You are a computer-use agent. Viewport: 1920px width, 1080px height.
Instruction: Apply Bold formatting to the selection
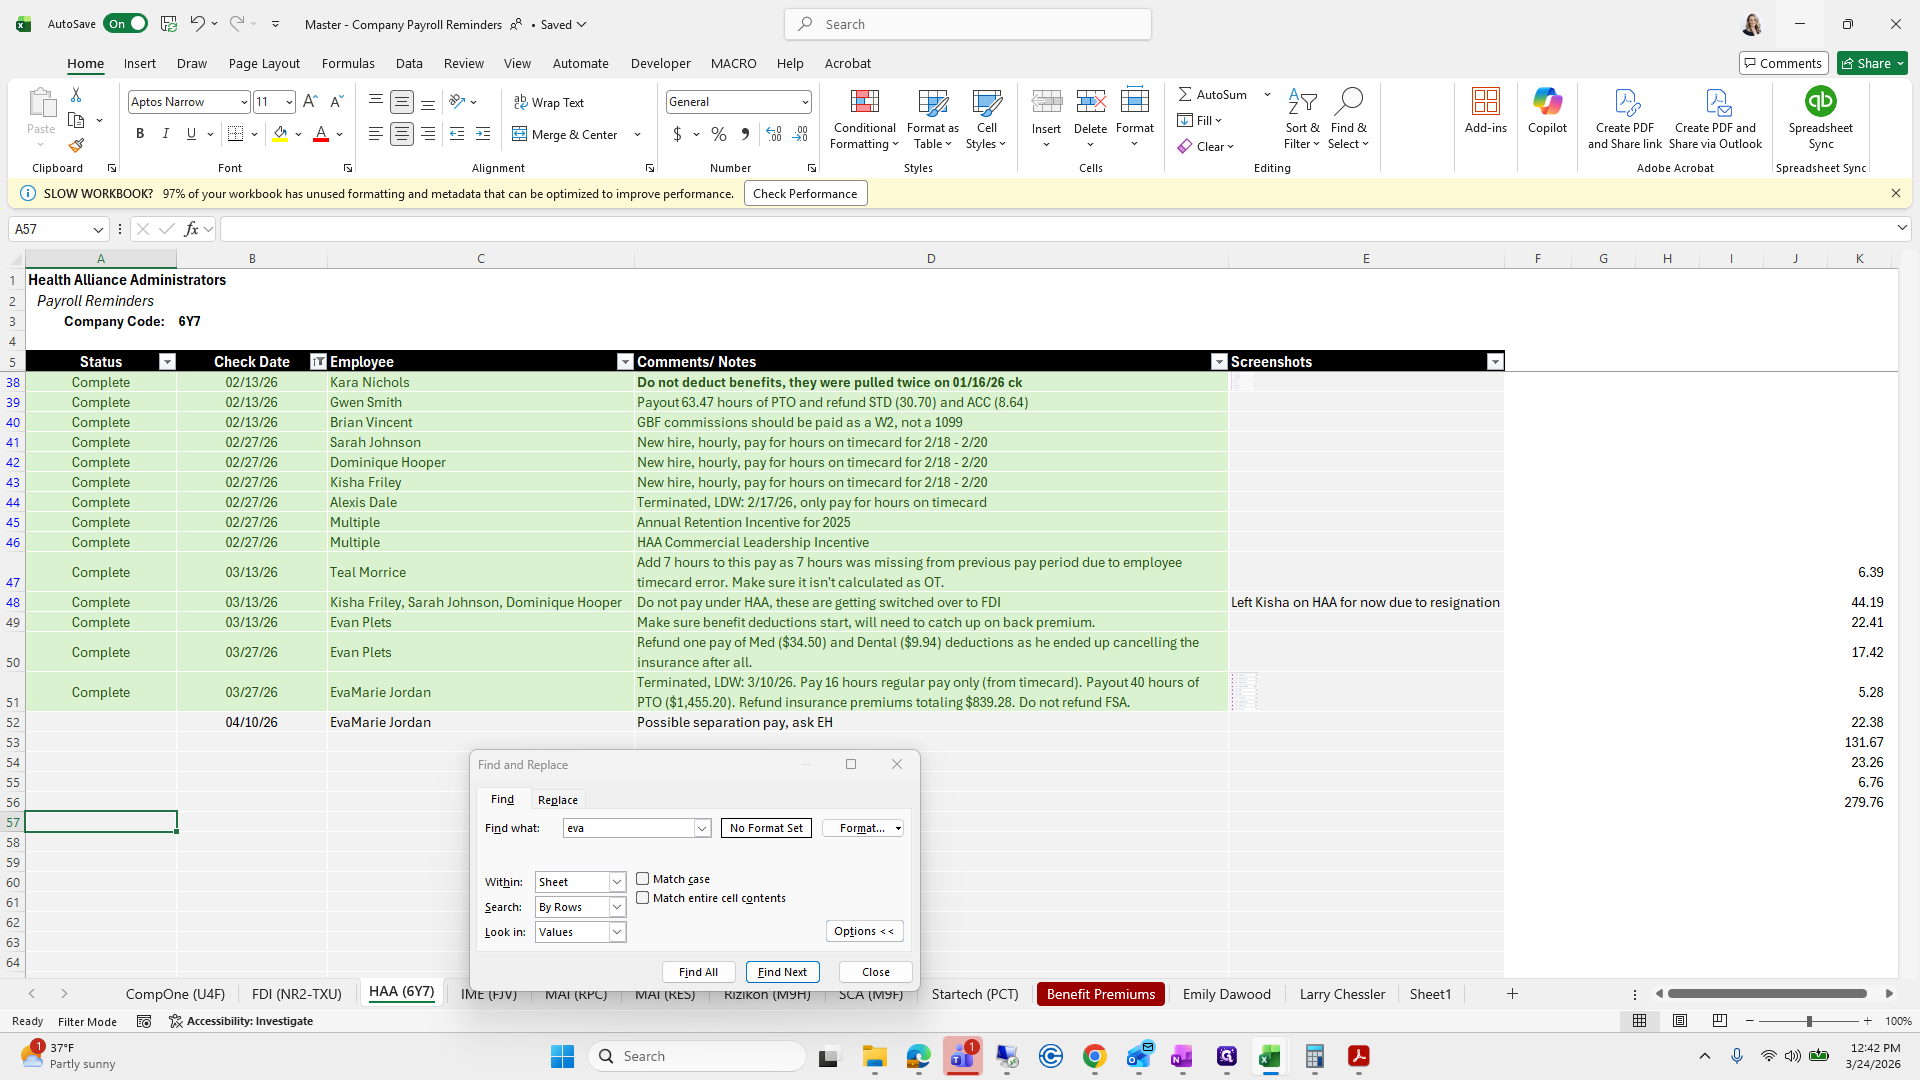tap(140, 134)
